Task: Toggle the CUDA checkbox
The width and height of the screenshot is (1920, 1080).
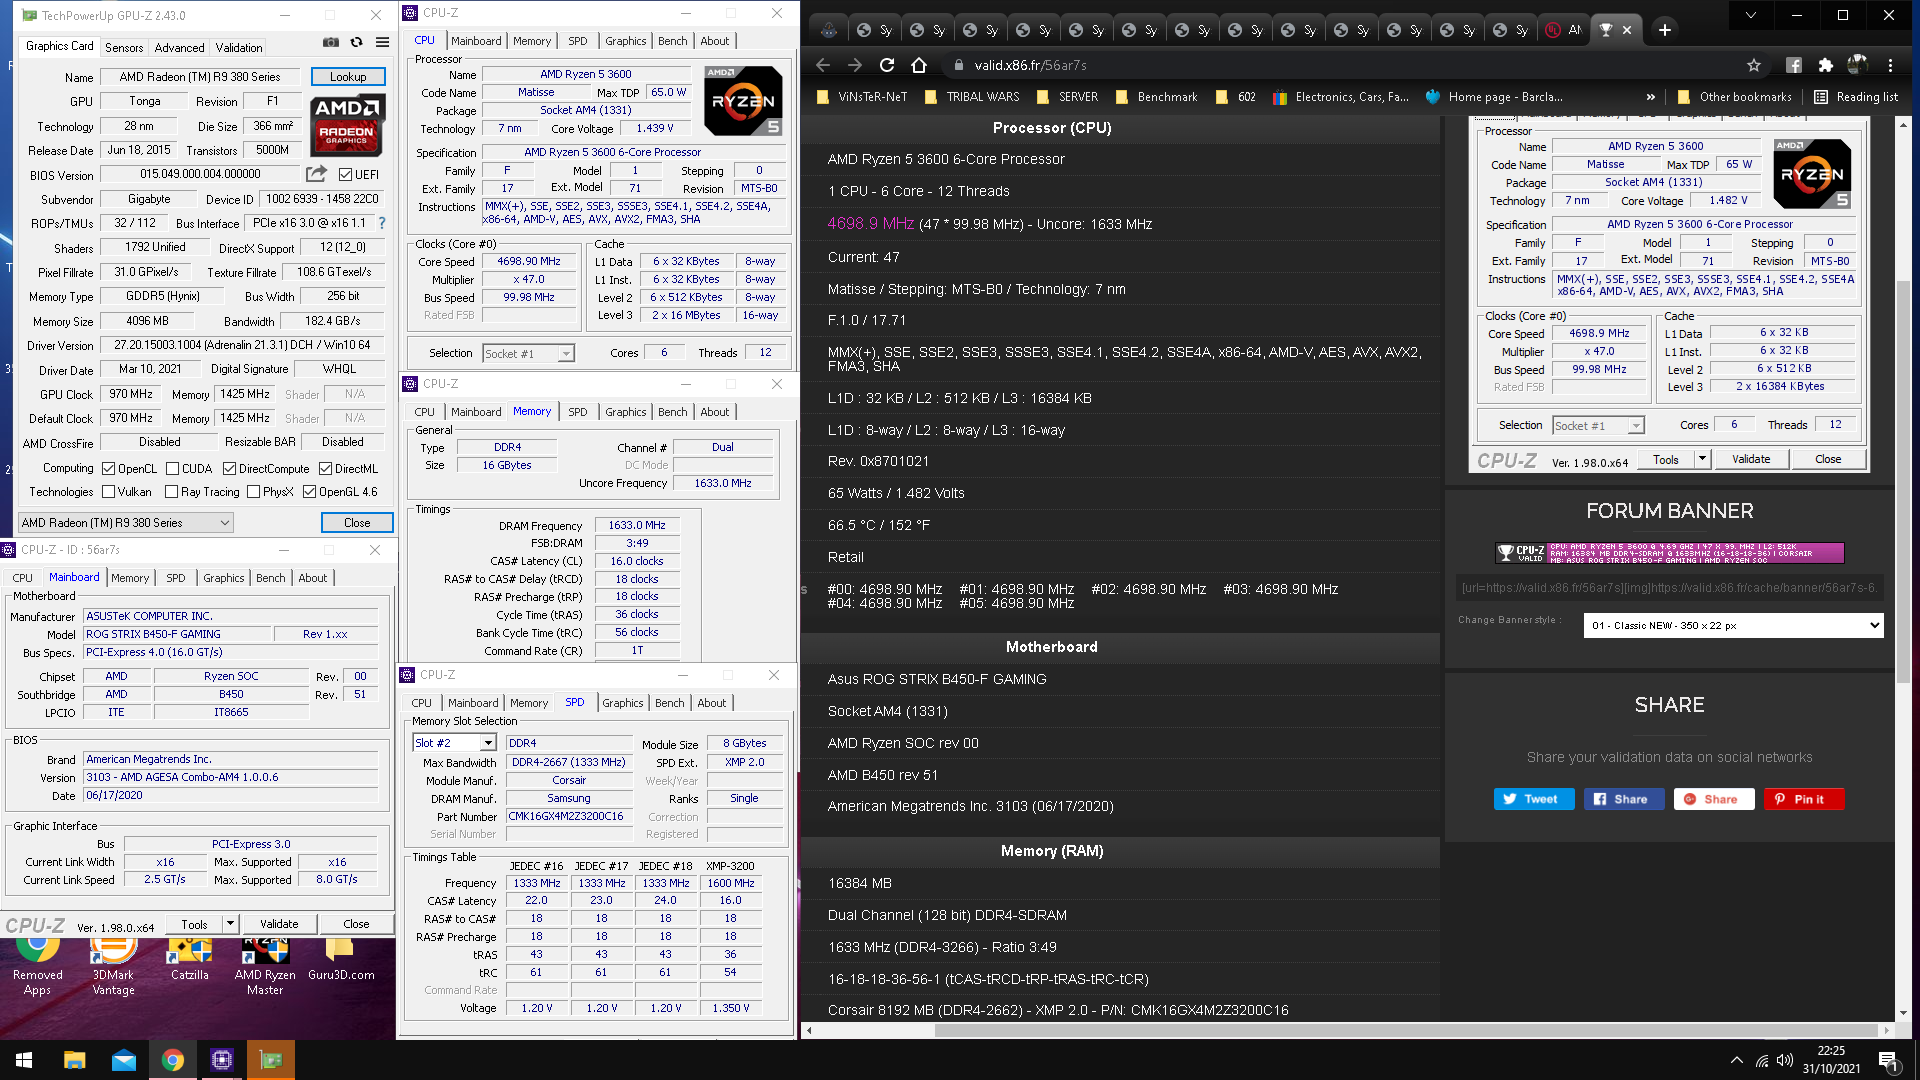Action: [x=173, y=468]
